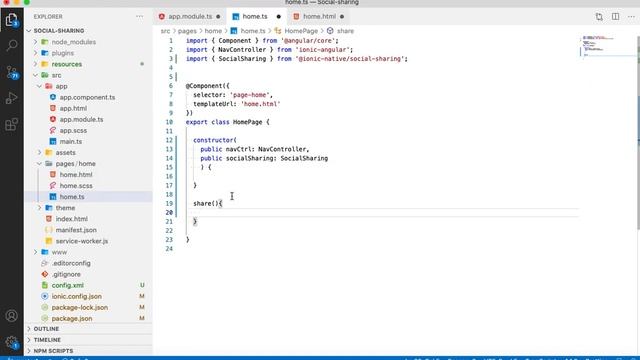Click the home breadcrumb segment
Viewport: 640px width, 360px height.
click(213, 31)
